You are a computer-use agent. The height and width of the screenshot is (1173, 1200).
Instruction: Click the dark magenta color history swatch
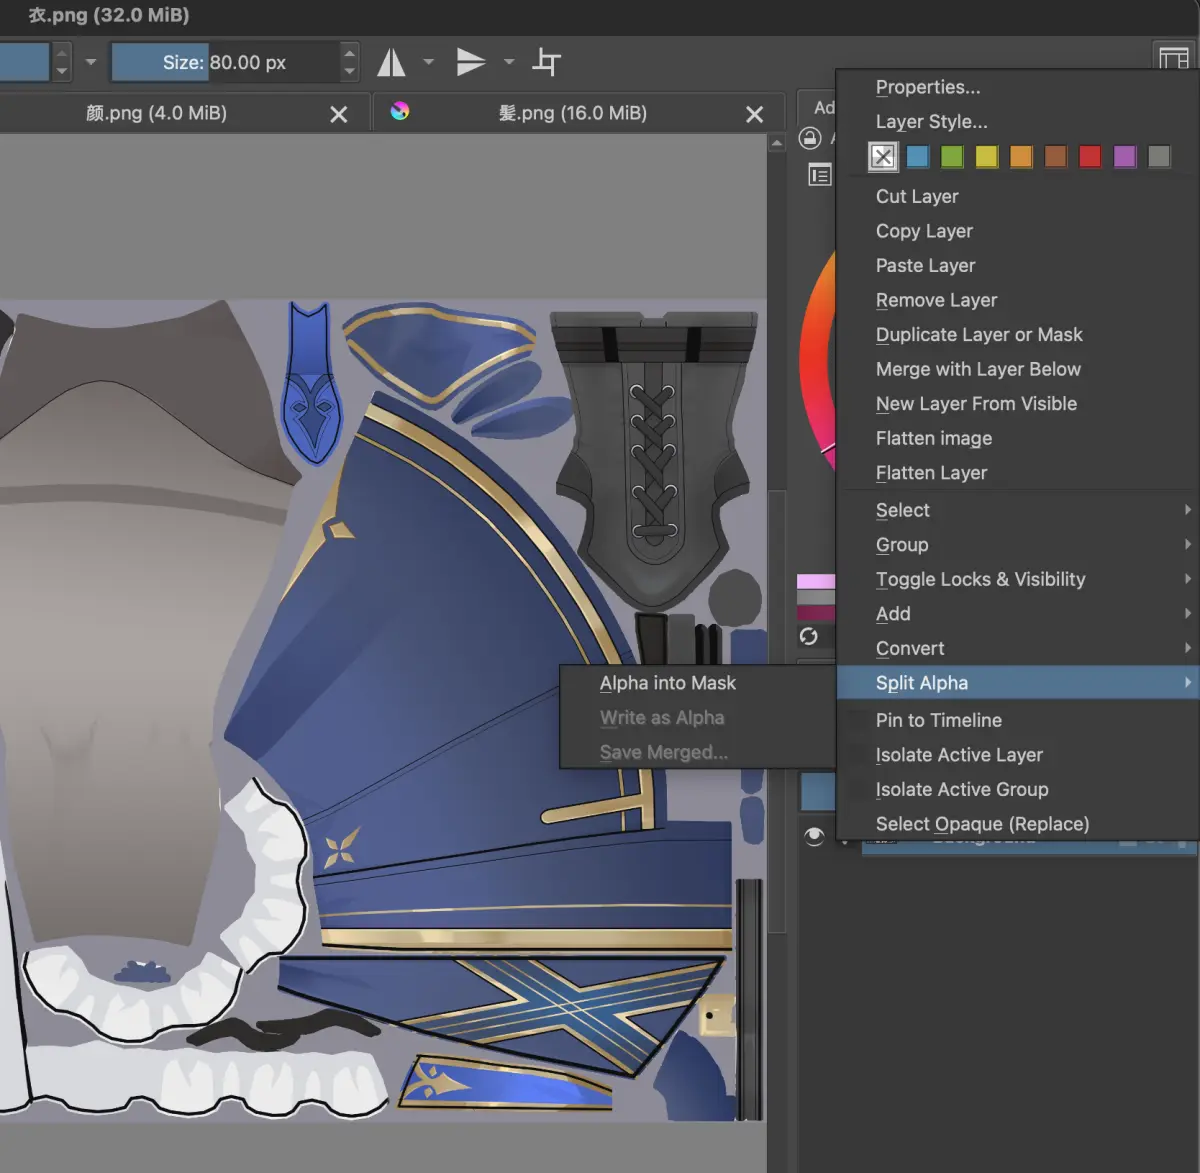[816, 612]
